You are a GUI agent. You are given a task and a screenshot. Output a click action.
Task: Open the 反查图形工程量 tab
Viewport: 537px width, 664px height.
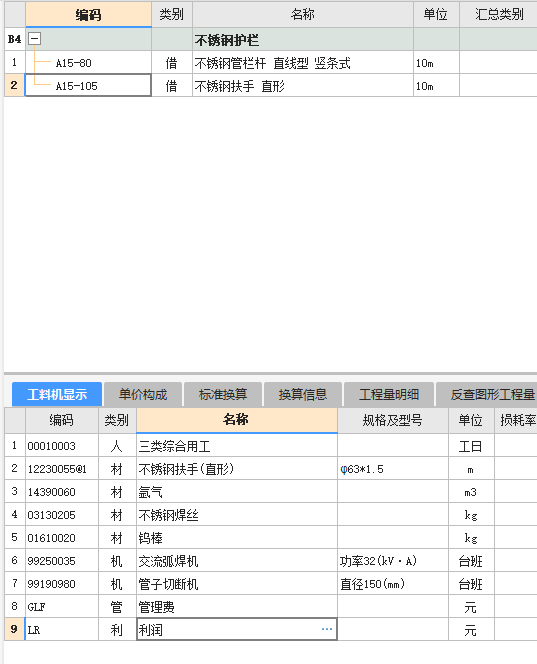coord(487,395)
